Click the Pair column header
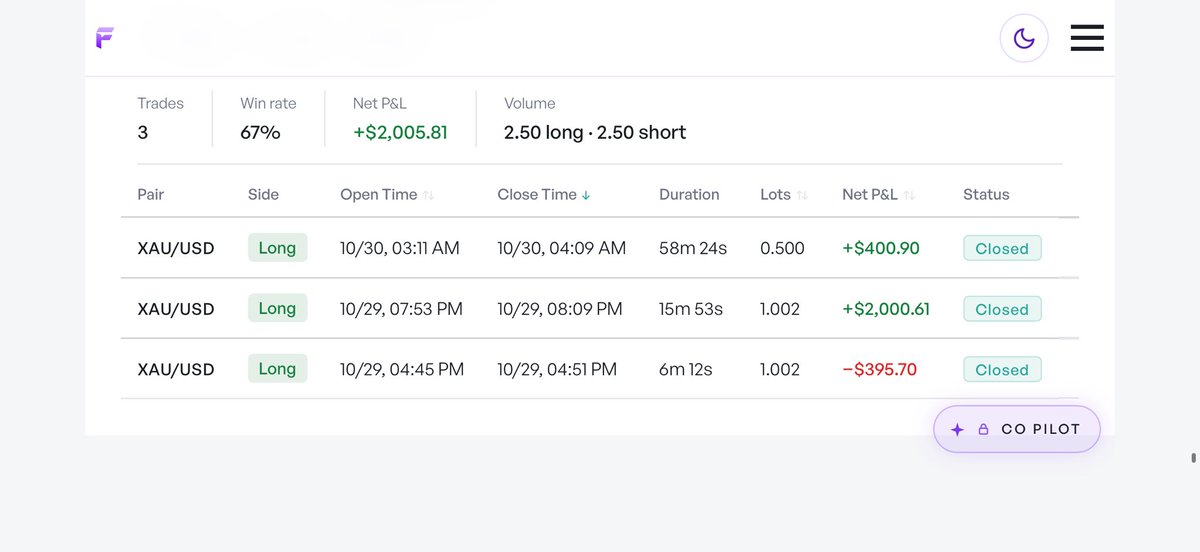Image resolution: width=1200 pixels, height=552 pixels. pos(151,194)
